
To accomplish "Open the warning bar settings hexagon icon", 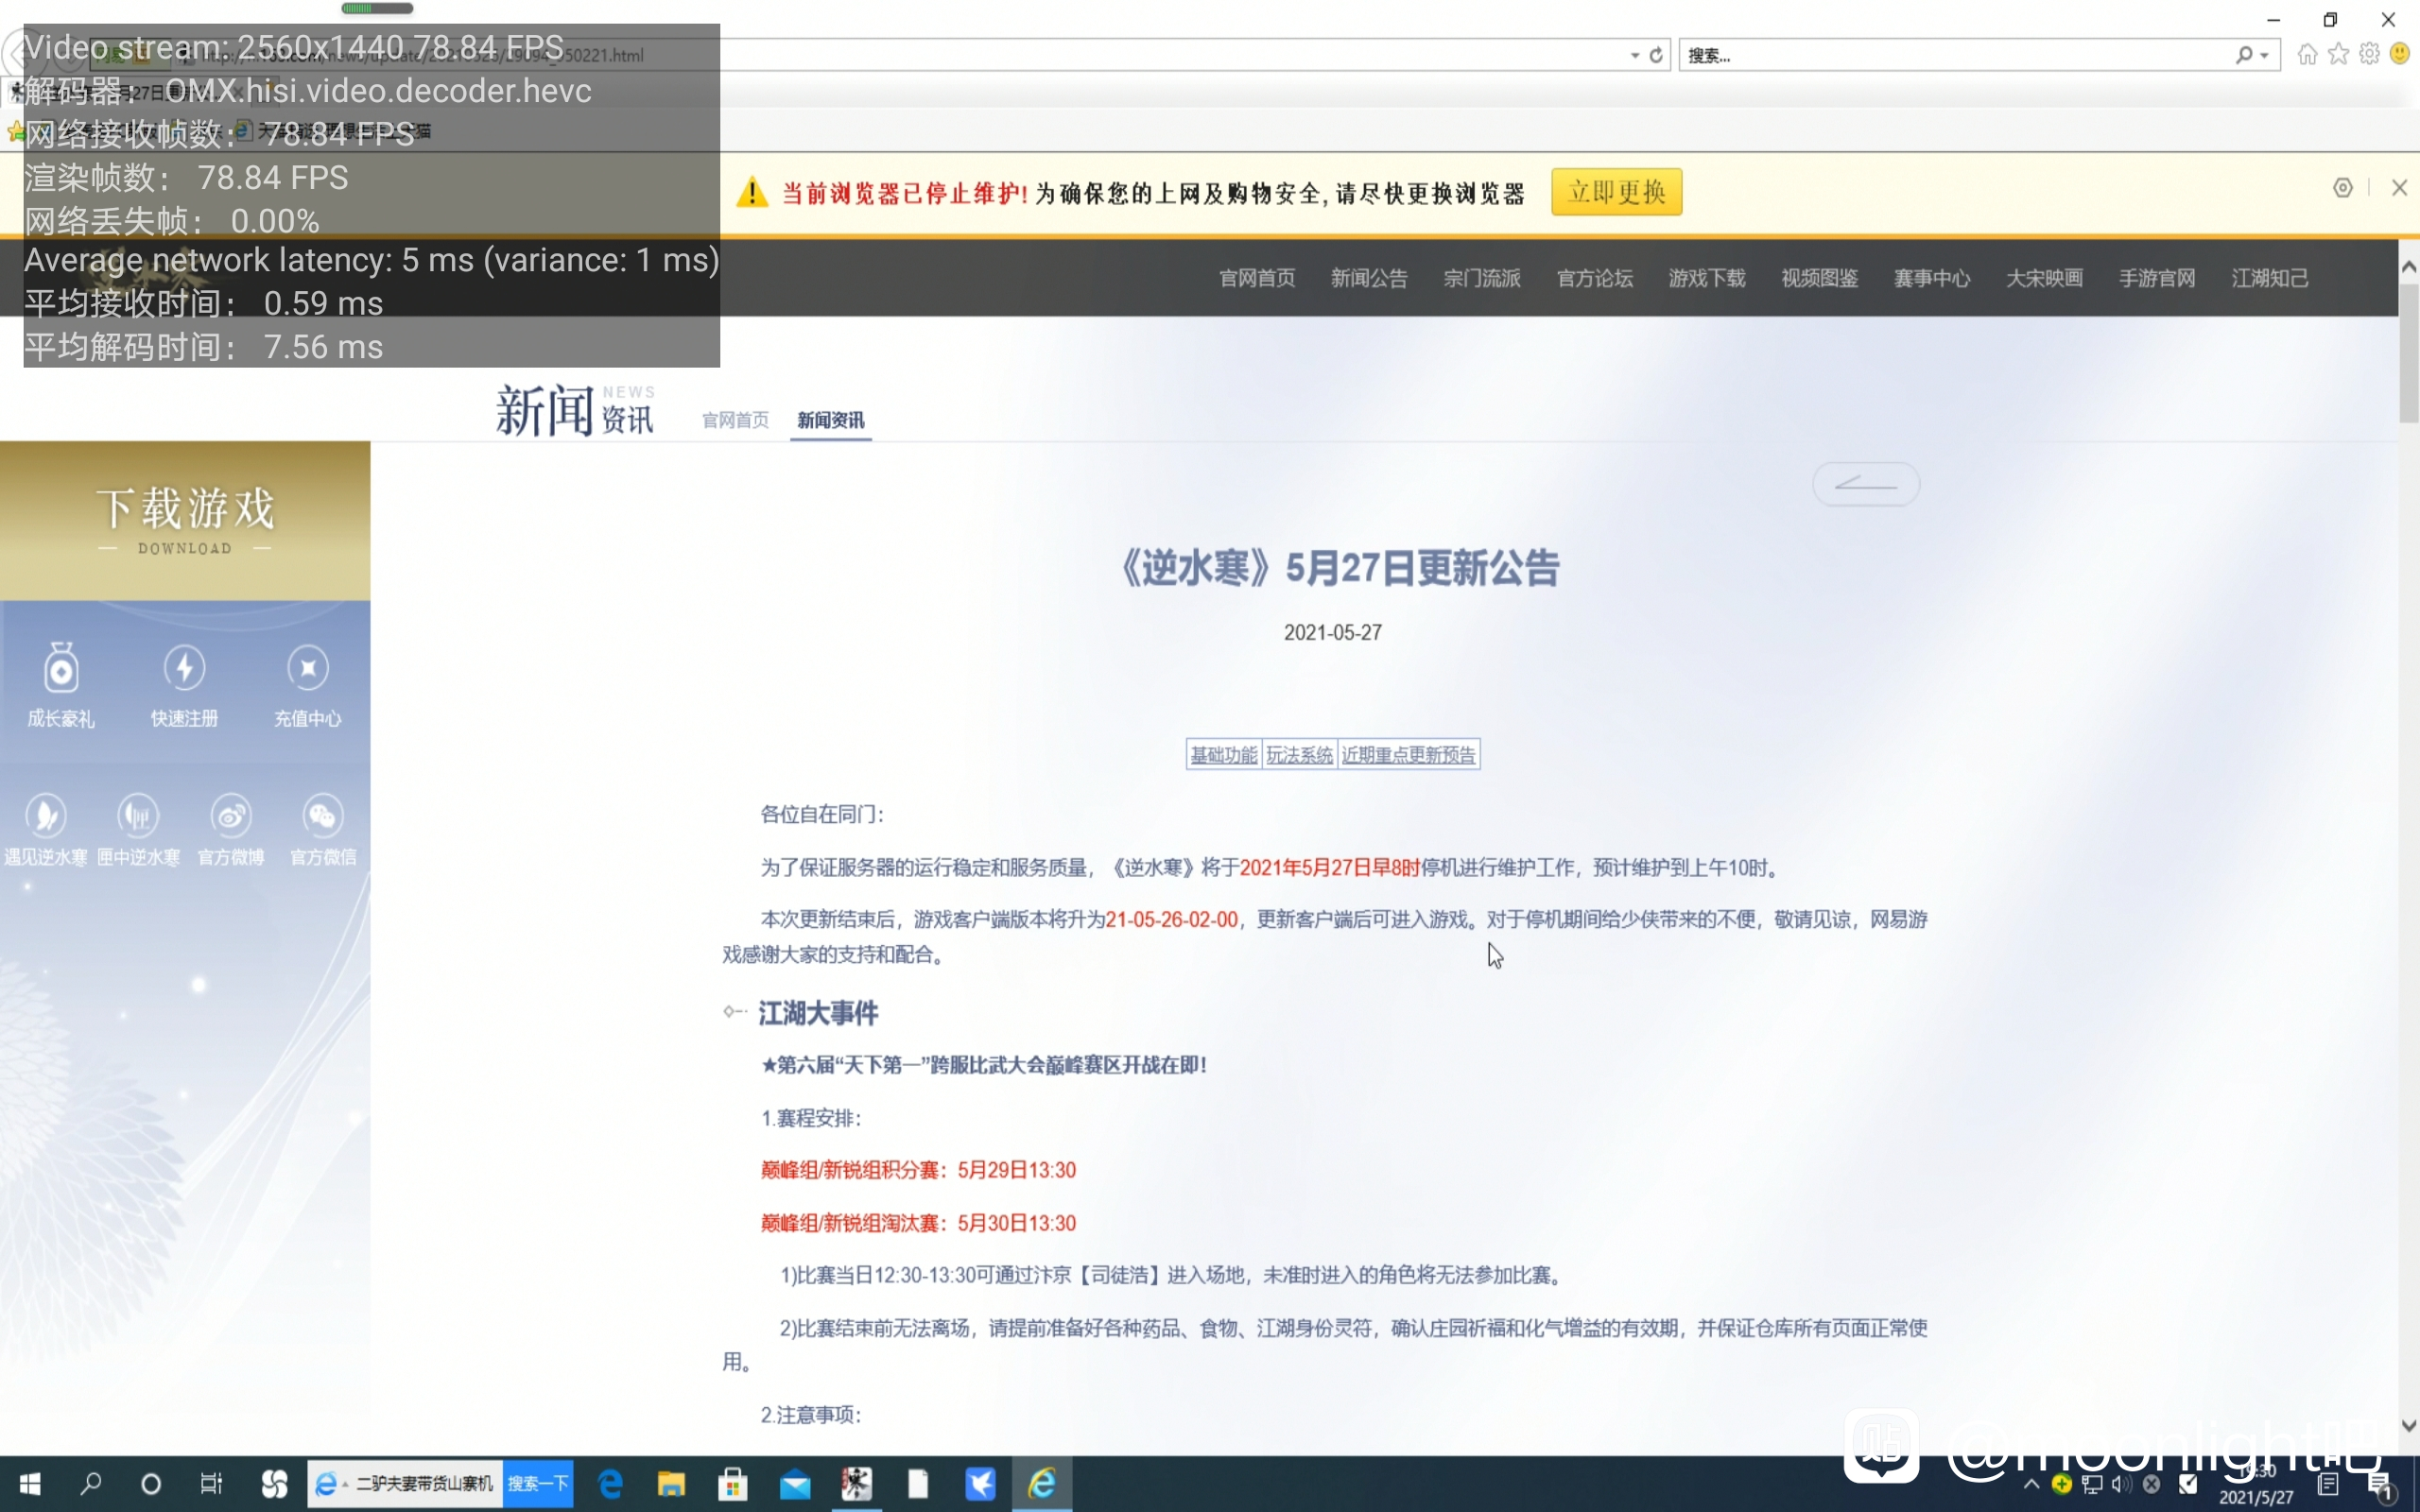I will point(2343,188).
